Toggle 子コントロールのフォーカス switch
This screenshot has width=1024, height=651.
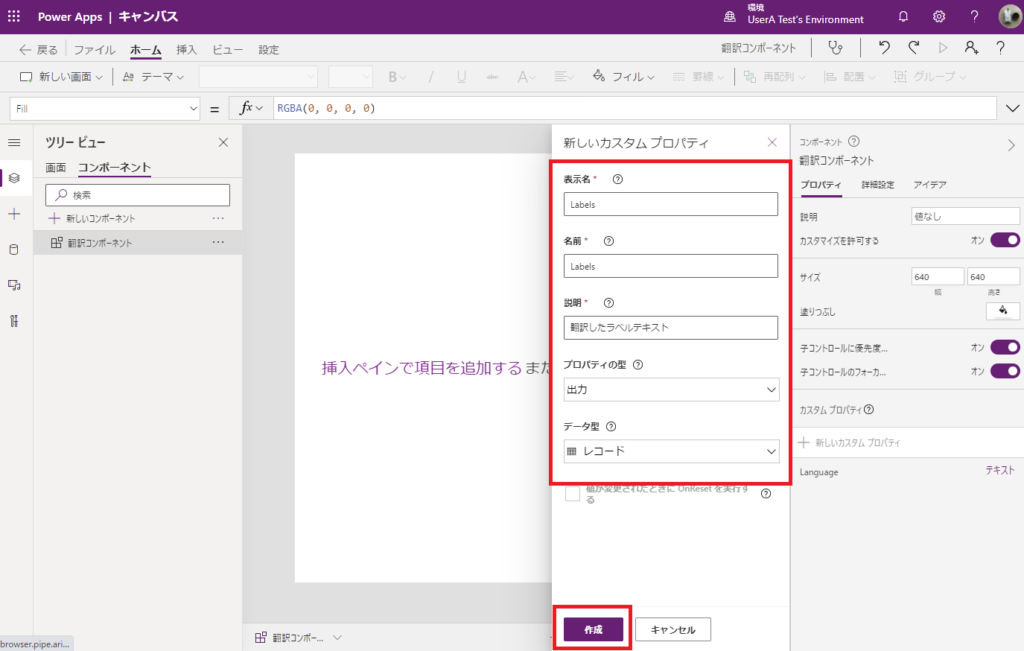coord(1004,372)
